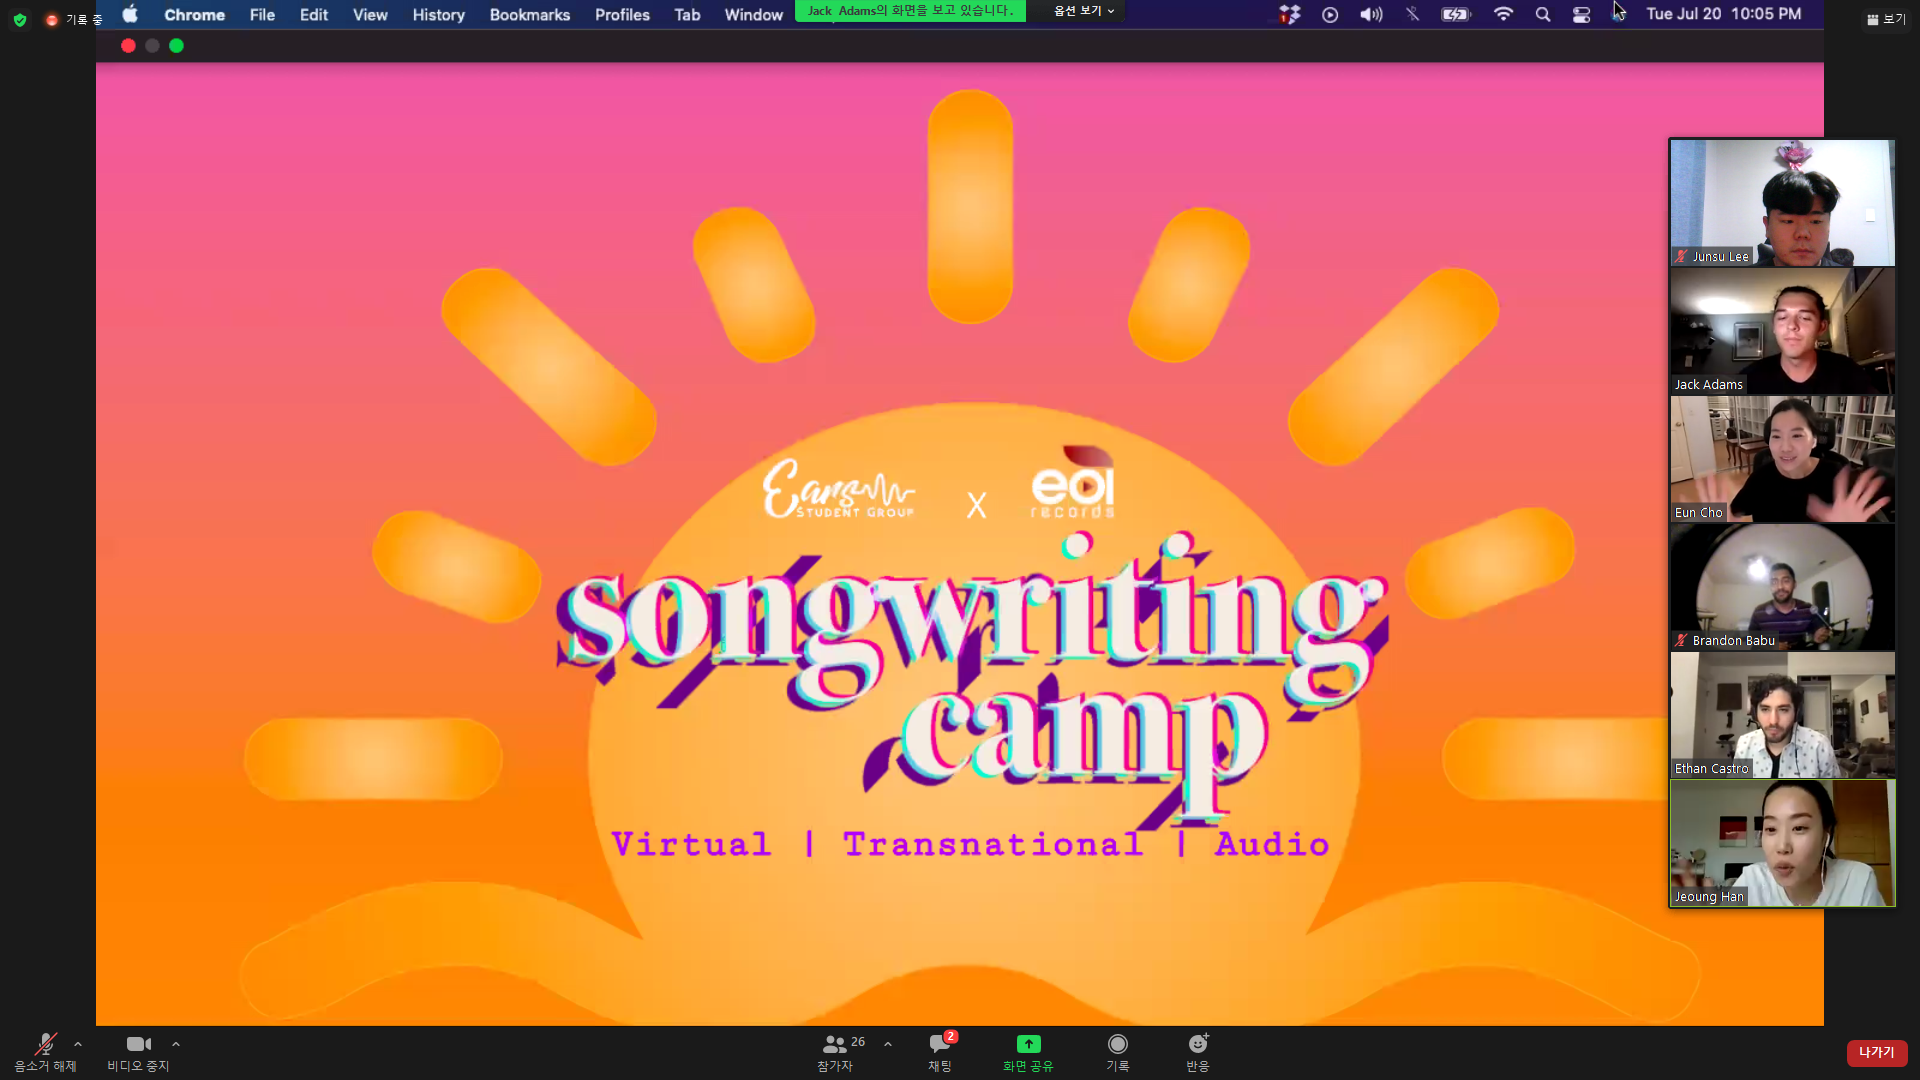Image resolution: width=1920 pixels, height=1080 pixels.
Task: Select Junsu Lee video thumbnail
Action: click(1782, 203)
